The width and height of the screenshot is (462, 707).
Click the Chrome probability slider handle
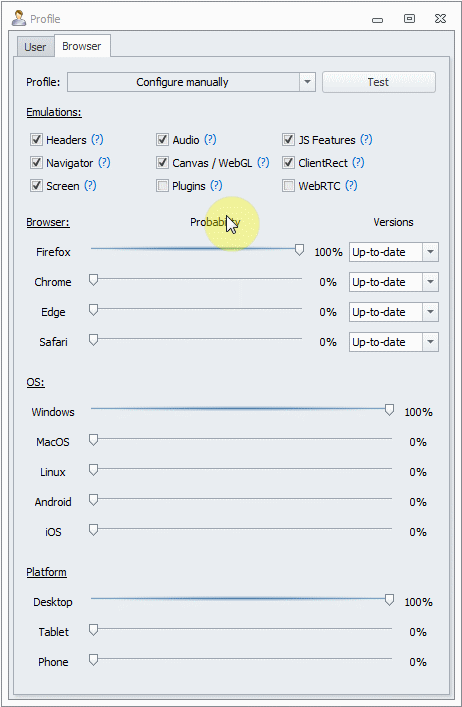(x=93, y=280)
